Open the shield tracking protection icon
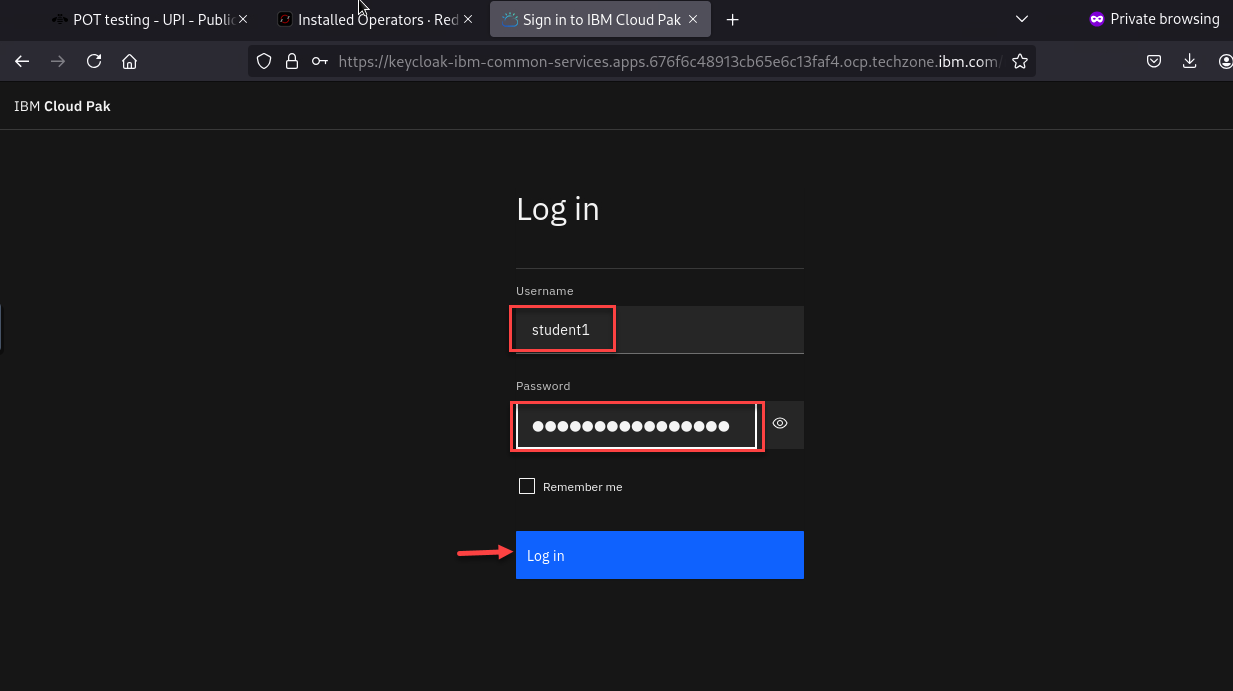 (x=264, y=61)
